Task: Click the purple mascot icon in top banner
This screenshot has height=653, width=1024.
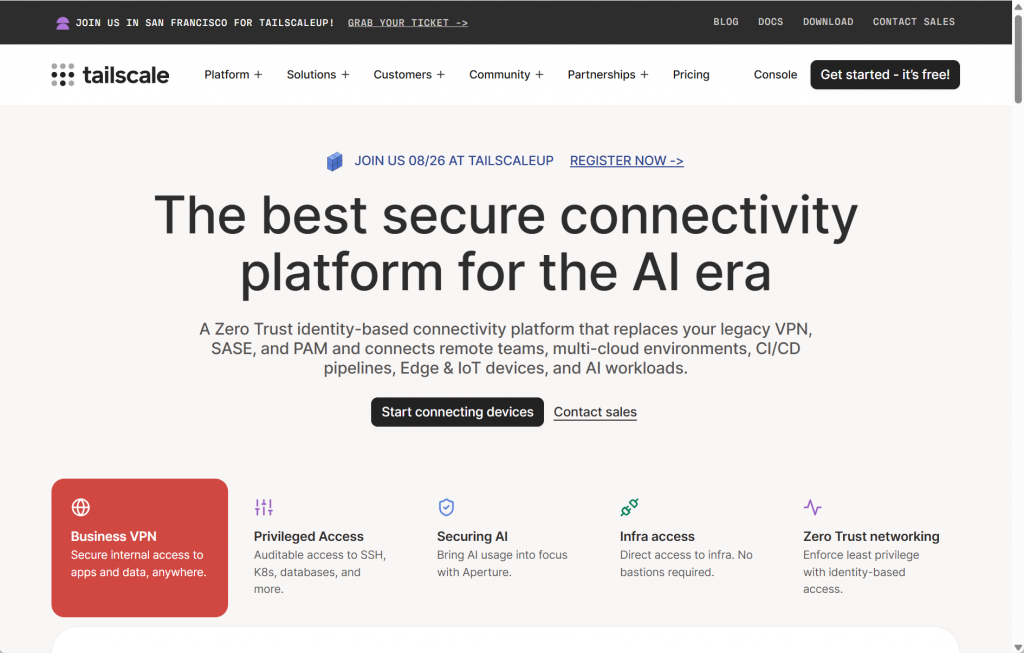Action: pyautogui.click(x=63, y=24)
